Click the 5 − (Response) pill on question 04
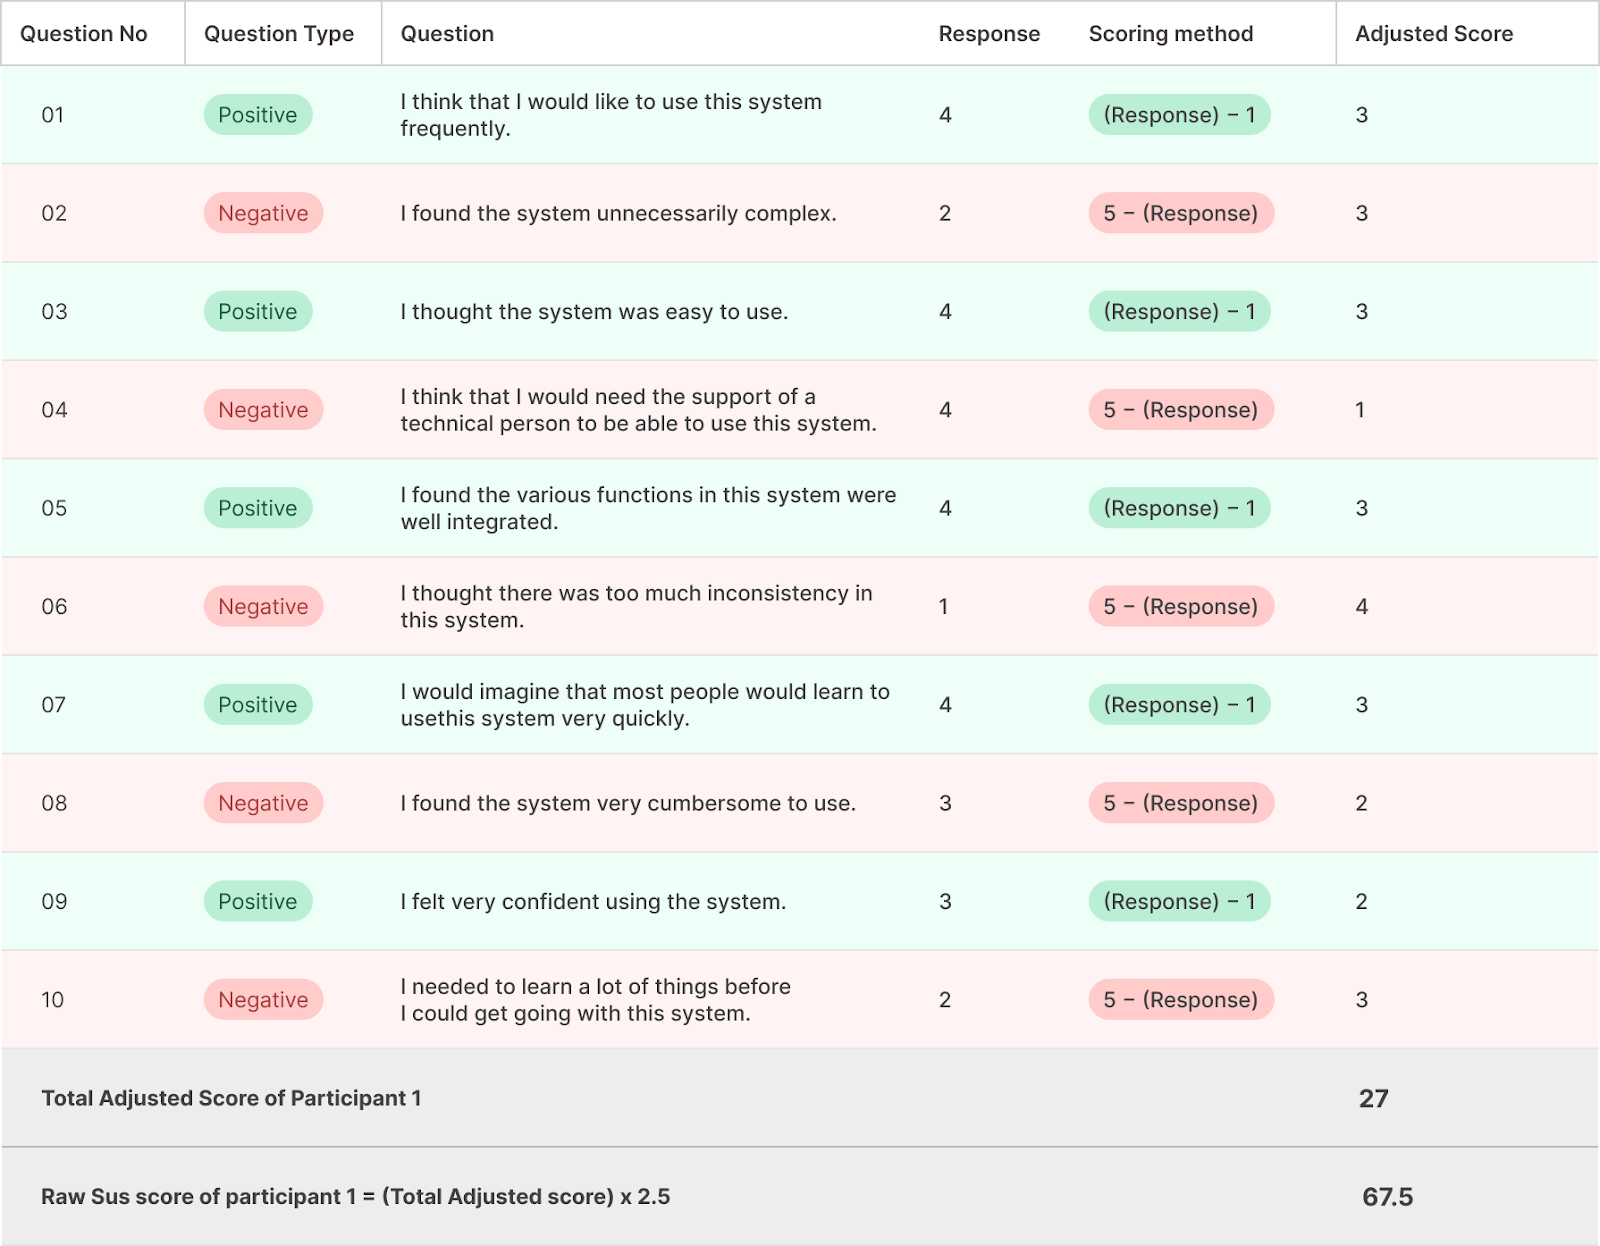Image resolution: width=1600 pixels, height=1246 pixels. pyautogui.click(x=1180, y=409)
